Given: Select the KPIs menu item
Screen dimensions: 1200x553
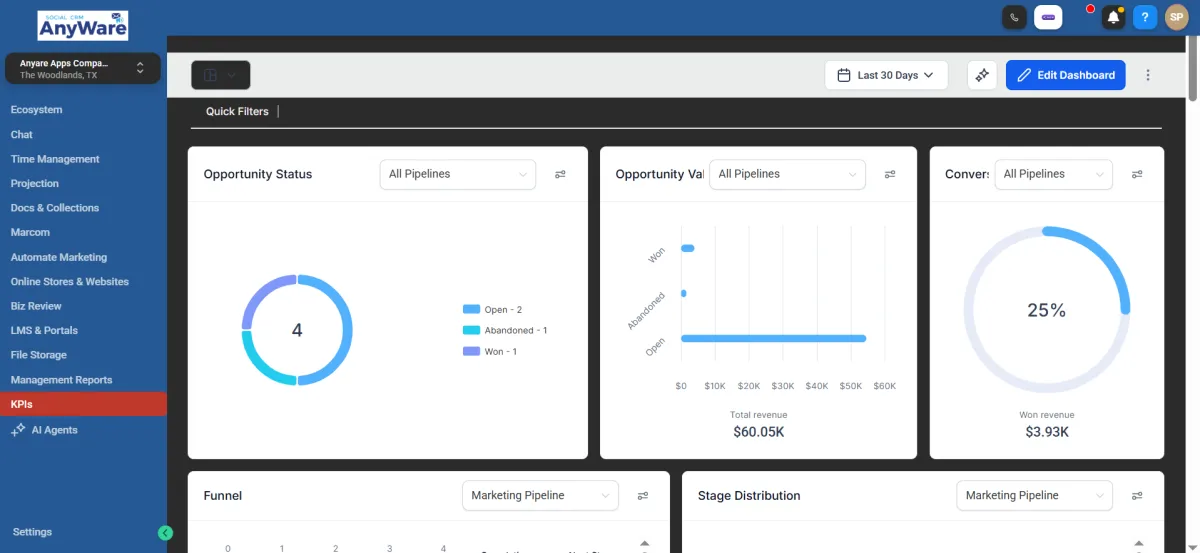Looking at the screenshot, I should click(83, 404).
